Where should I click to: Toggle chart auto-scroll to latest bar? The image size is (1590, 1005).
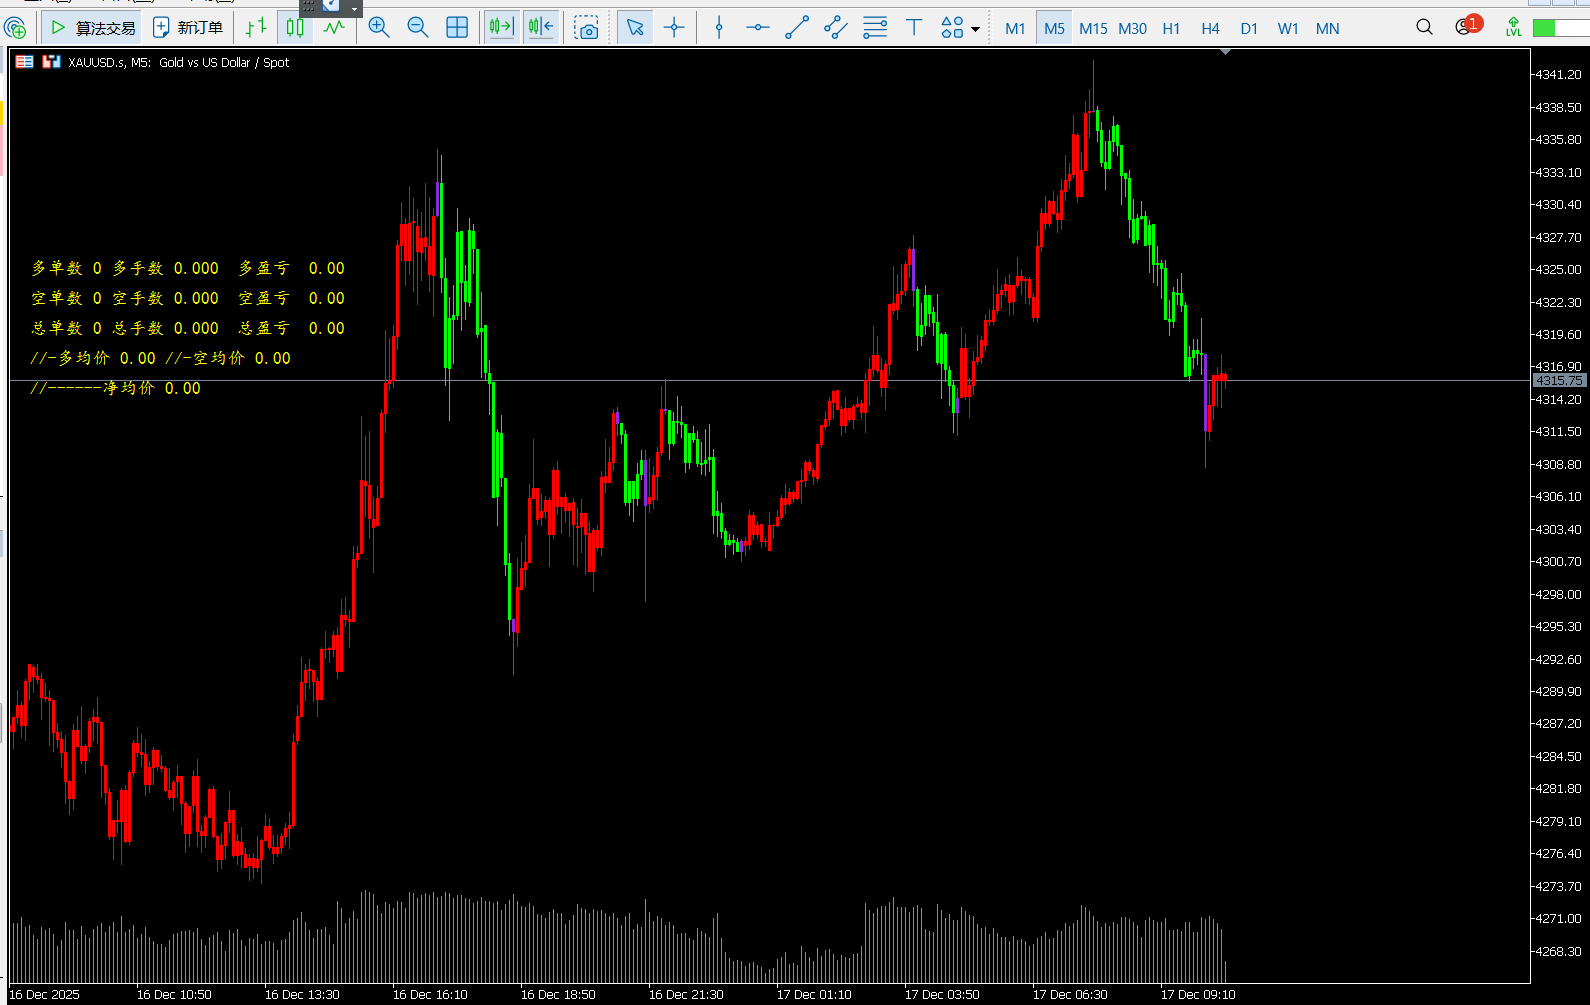tap(501, 28)
